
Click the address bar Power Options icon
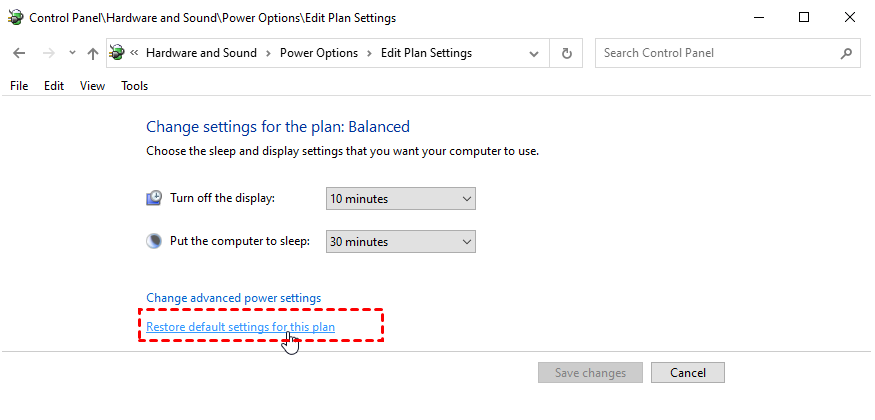pos(117,53)
